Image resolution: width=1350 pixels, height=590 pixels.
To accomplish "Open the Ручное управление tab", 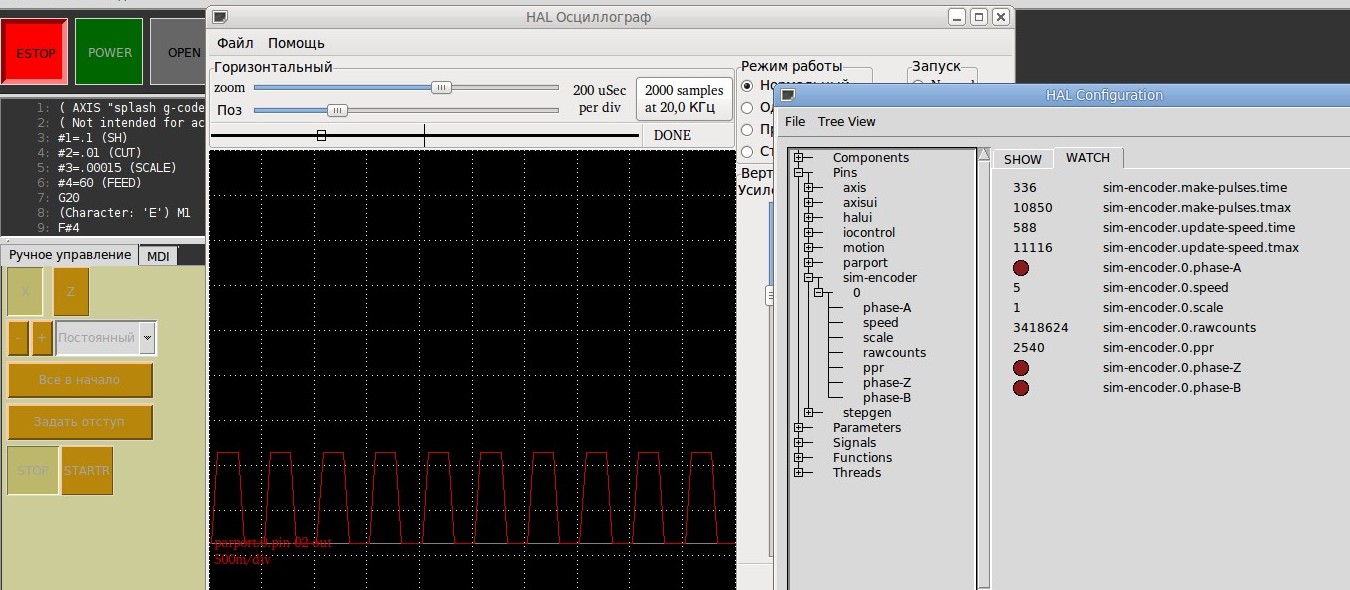I will [70, 255].
